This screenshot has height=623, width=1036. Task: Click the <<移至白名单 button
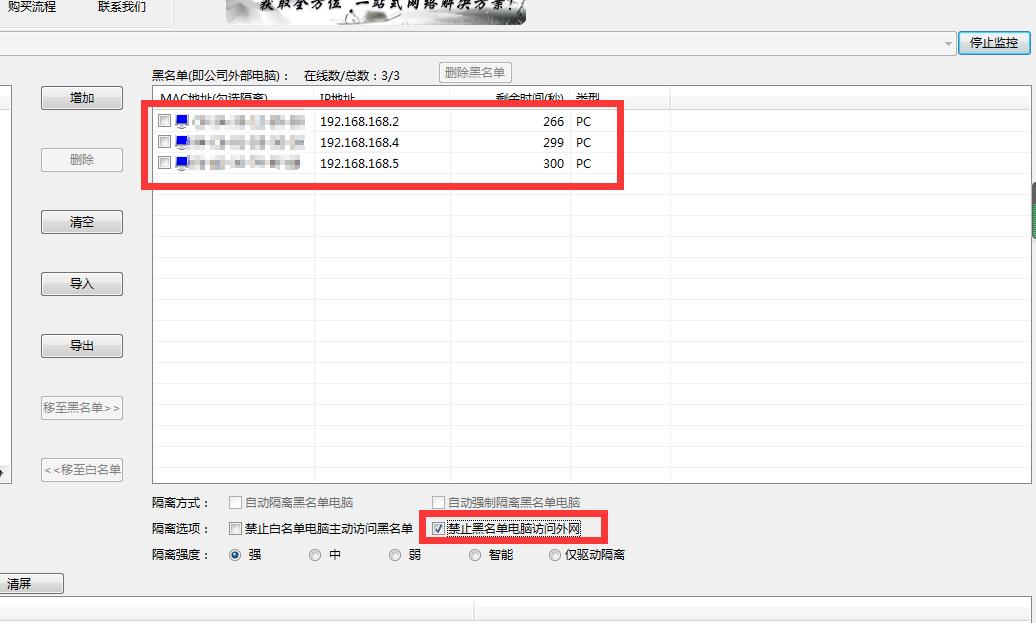[82, 470]
